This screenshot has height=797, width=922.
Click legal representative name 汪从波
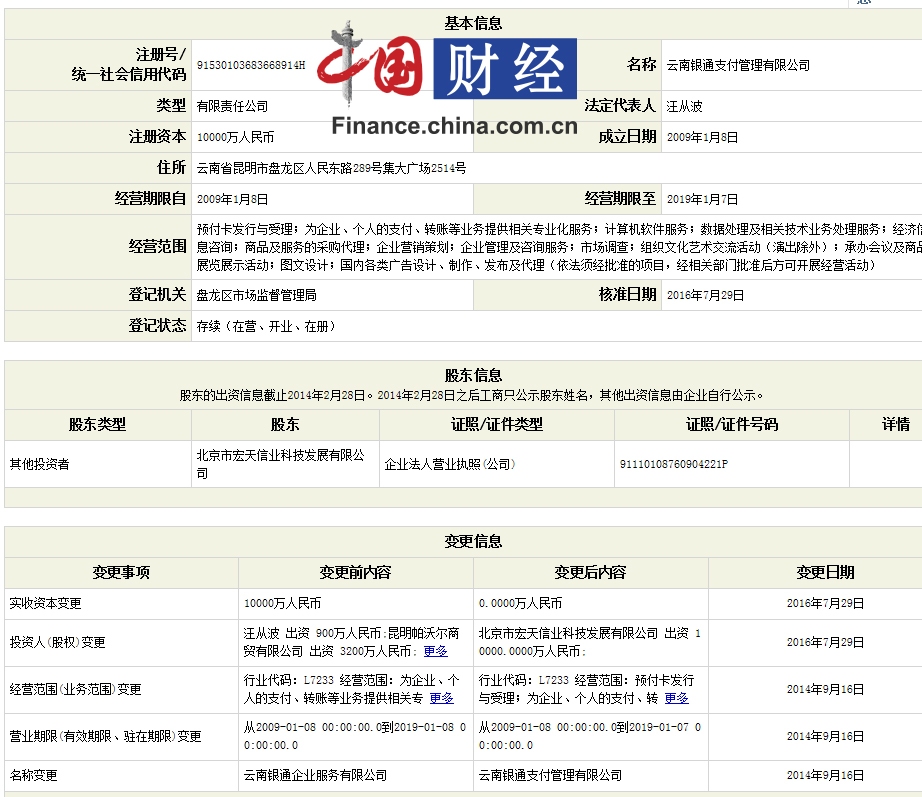tap(684, 106)
